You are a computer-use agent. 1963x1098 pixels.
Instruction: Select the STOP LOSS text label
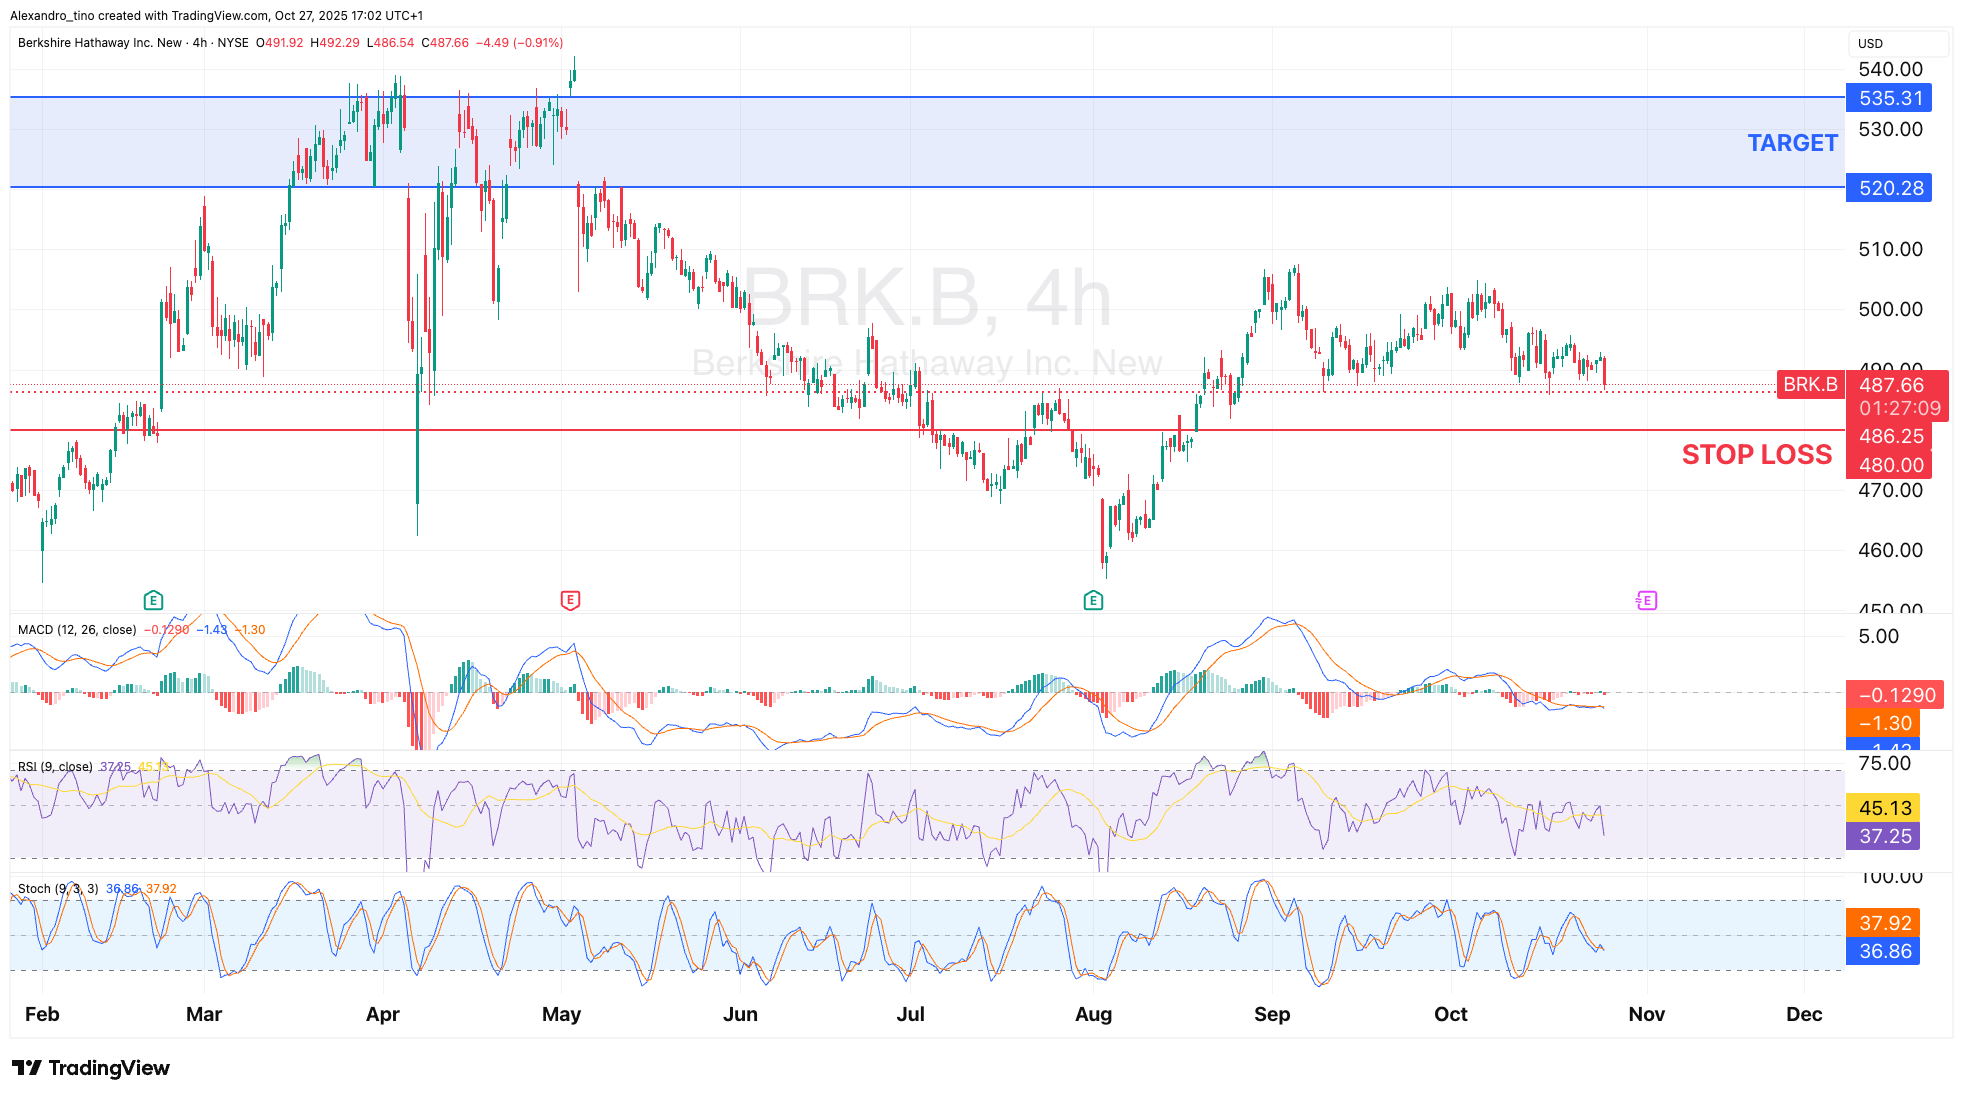[x=1756, y=455]
